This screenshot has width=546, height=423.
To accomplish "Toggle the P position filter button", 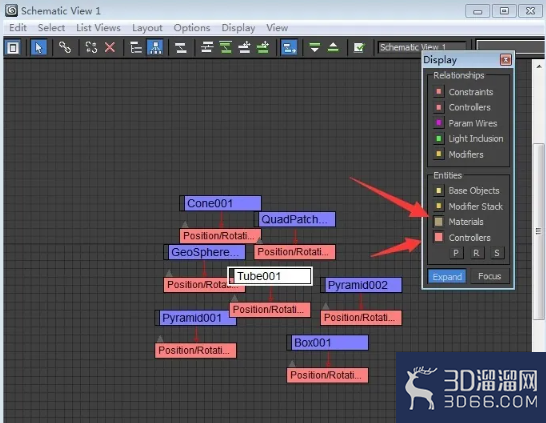I will point(456,253).
